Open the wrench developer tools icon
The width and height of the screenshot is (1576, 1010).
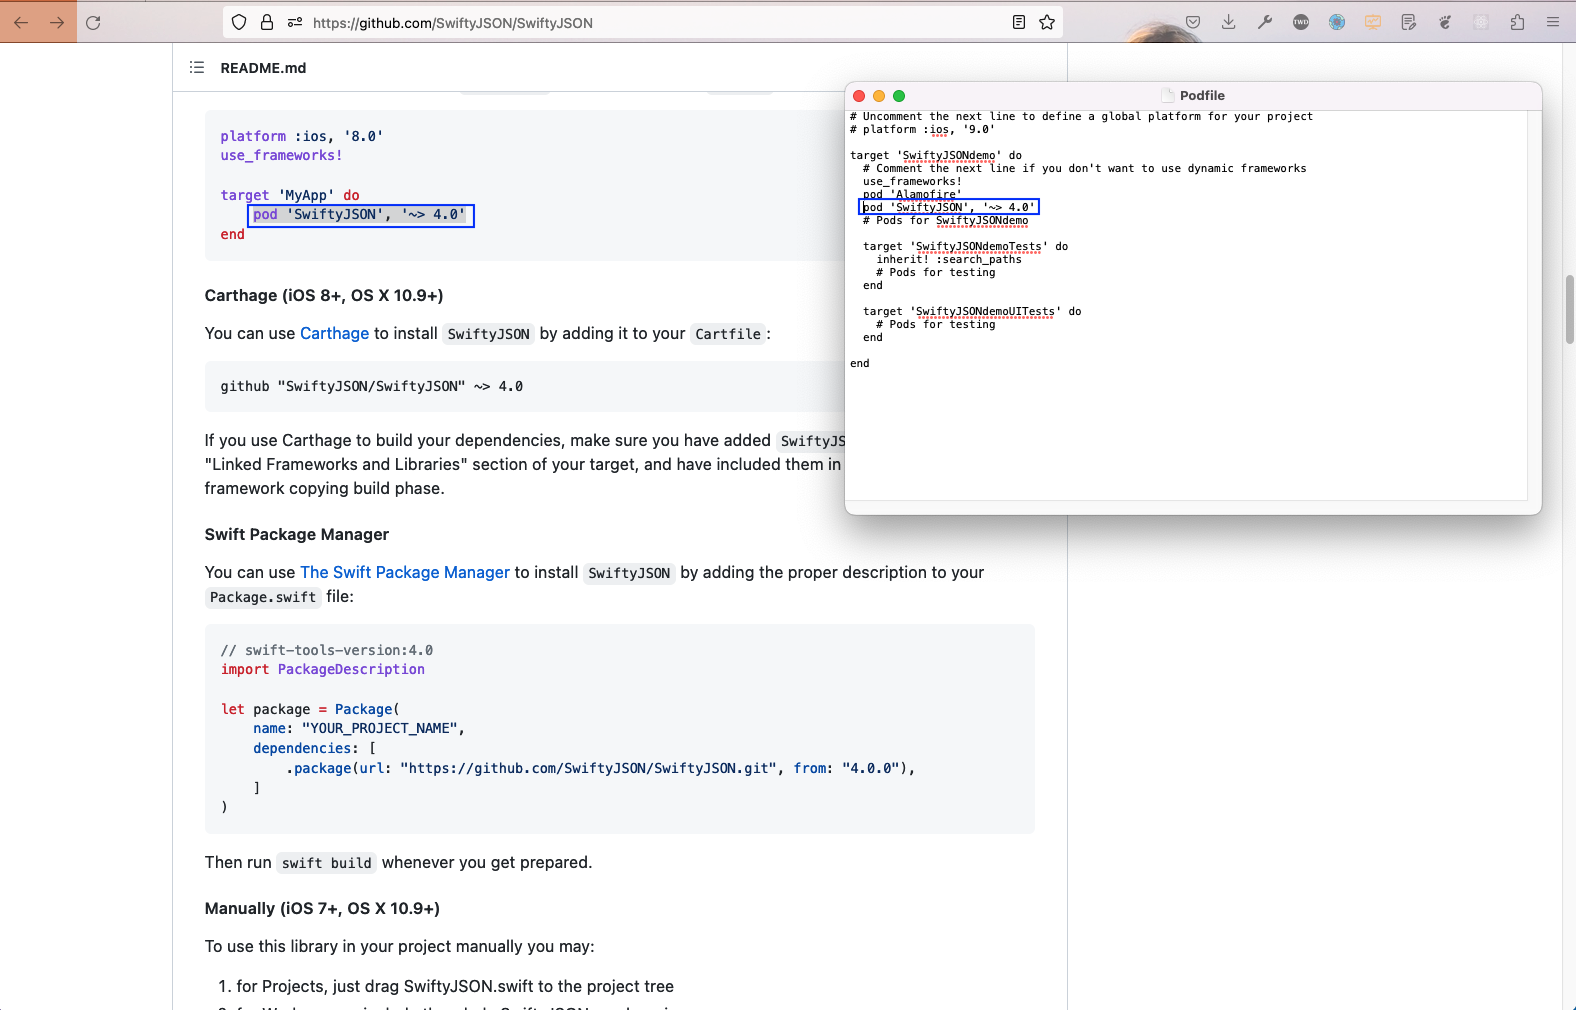tap(1265, 22)
